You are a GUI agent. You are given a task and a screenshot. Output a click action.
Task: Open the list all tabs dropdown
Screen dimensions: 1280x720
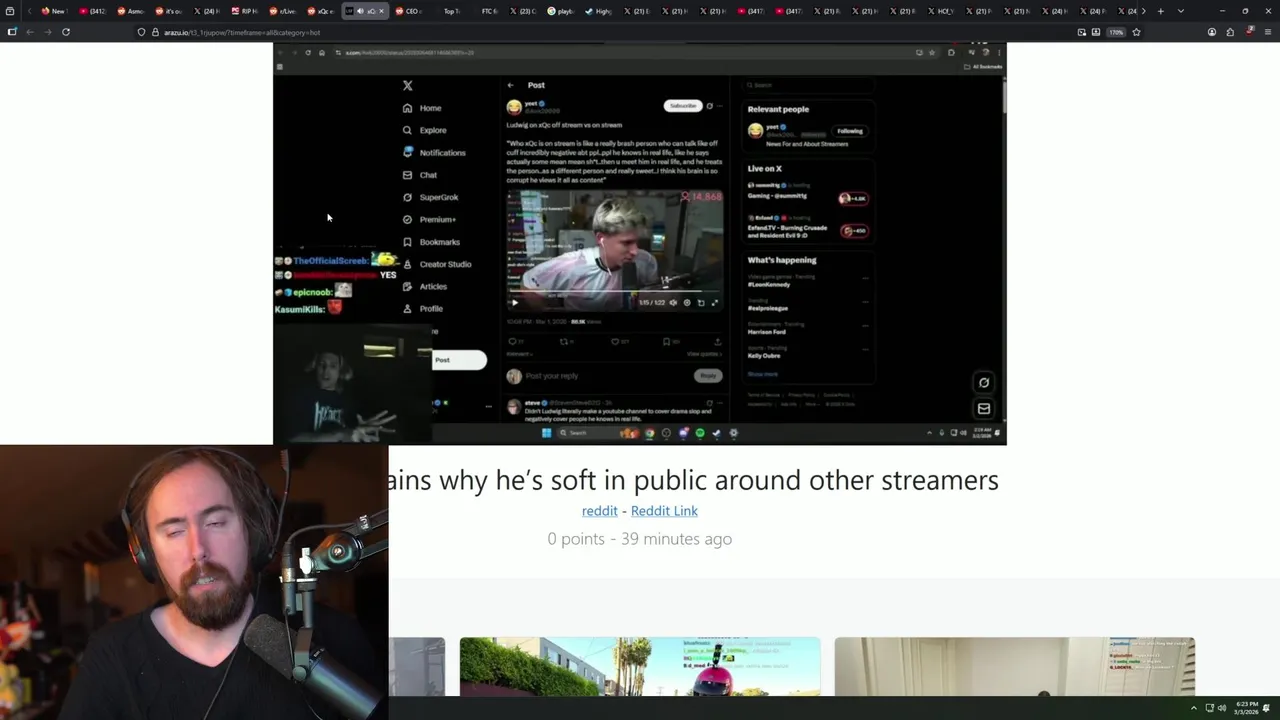coord(1181,11)
